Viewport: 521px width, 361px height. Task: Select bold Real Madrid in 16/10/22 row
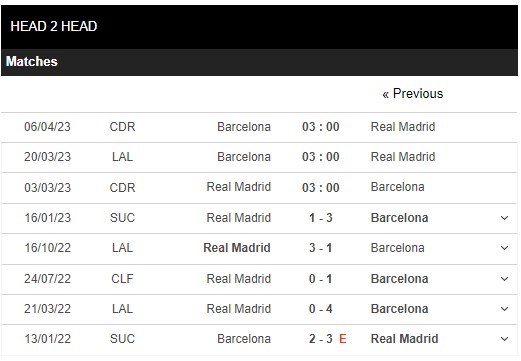(x=237, y=248)
